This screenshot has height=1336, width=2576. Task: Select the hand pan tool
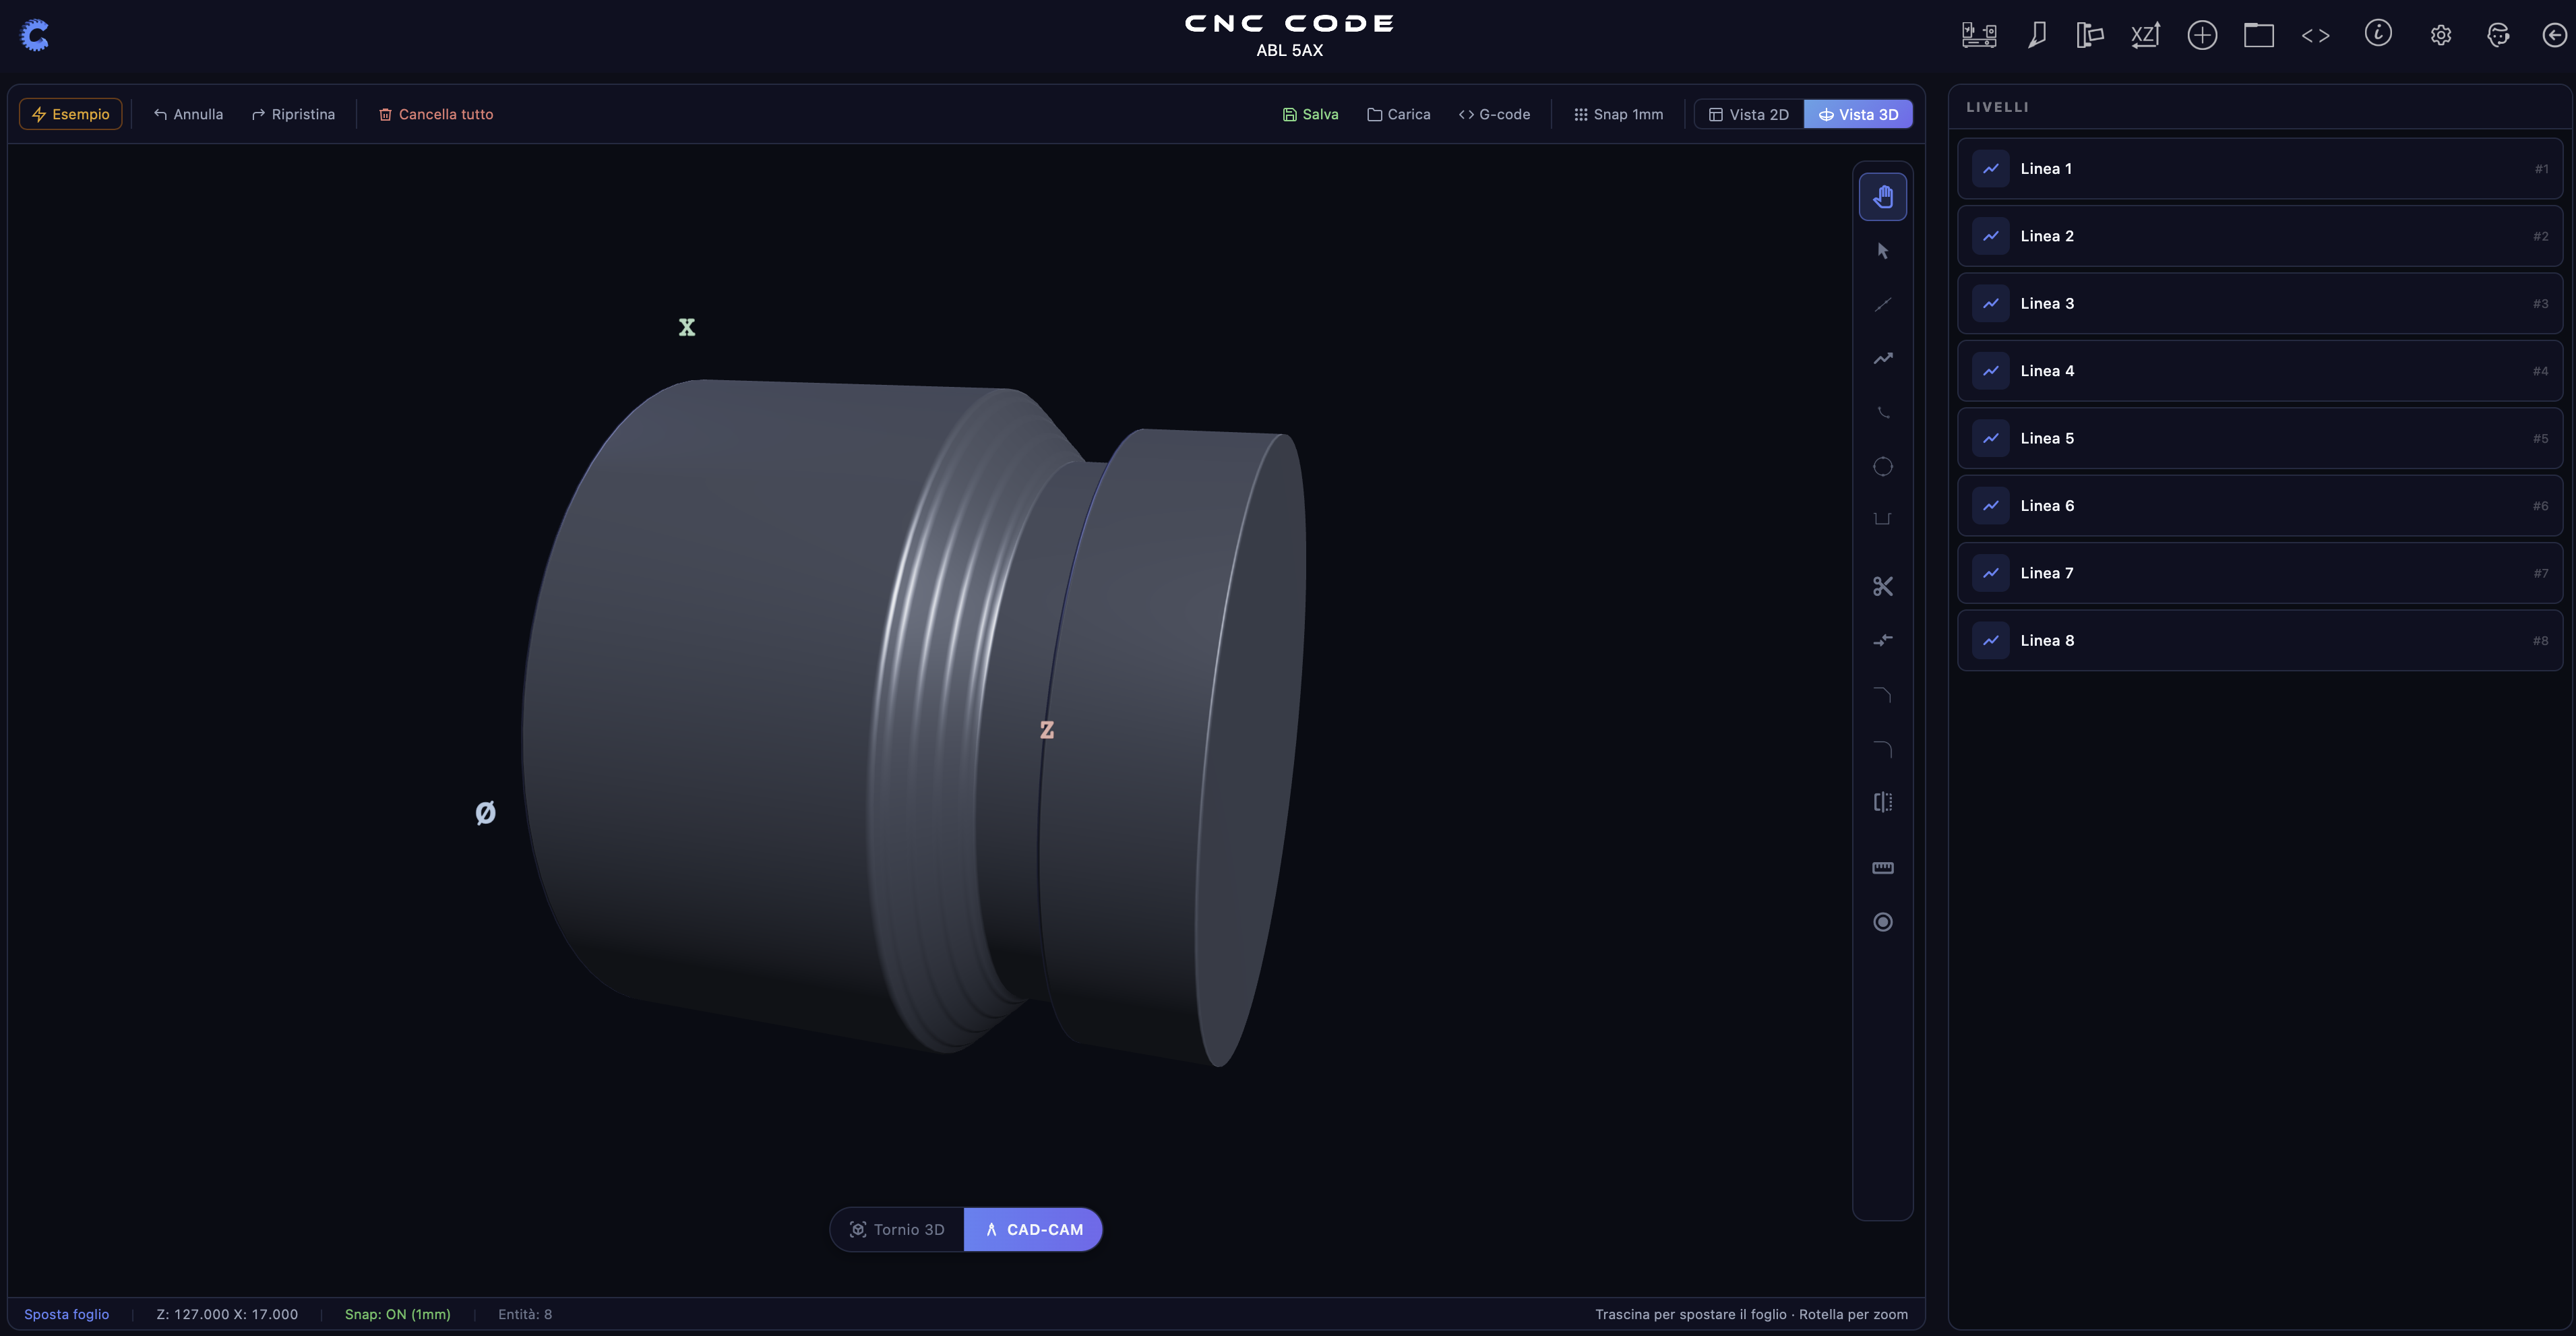(x=1882, y=197)
